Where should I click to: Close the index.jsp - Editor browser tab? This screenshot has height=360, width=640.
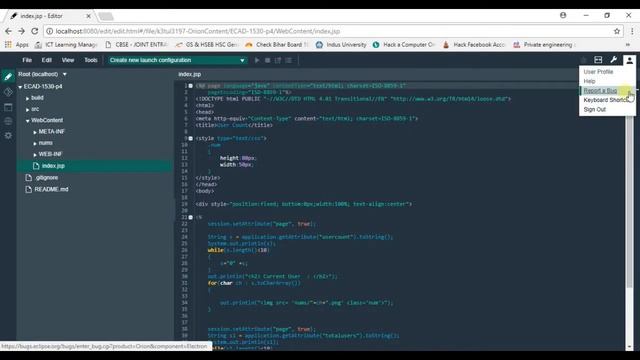tap(89, 16)
